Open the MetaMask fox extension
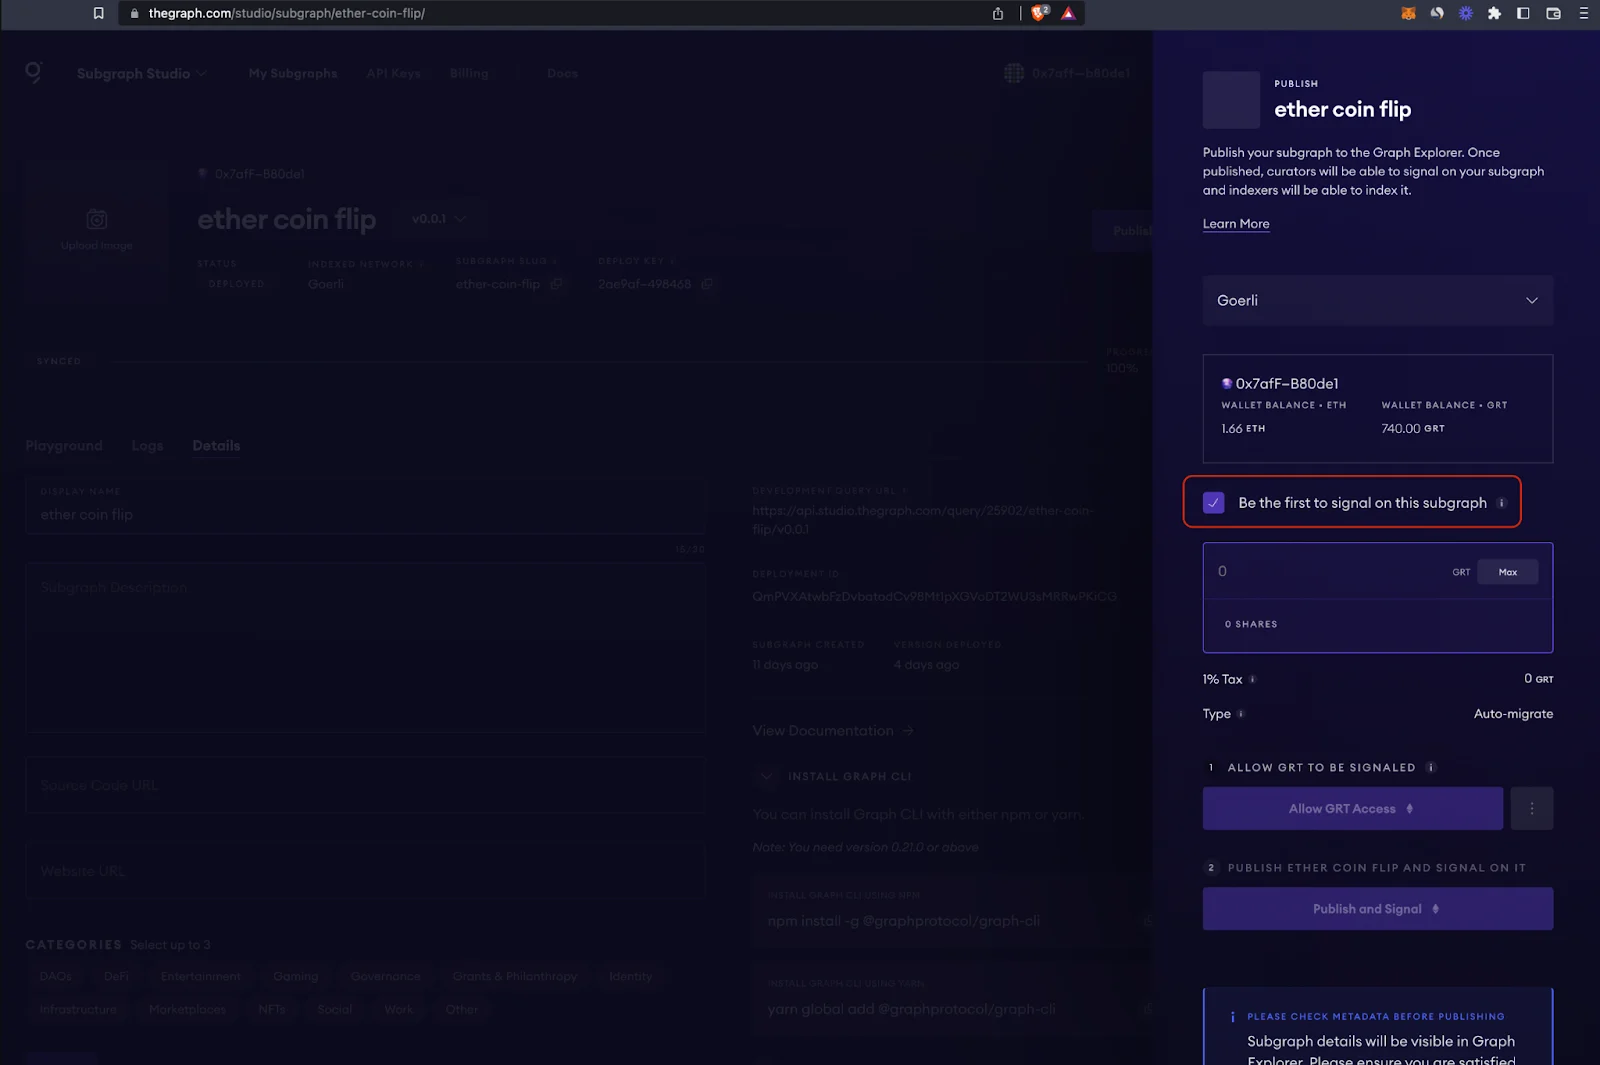1600x1065 pixels. pyautogui.click(x=1408, y=13)
